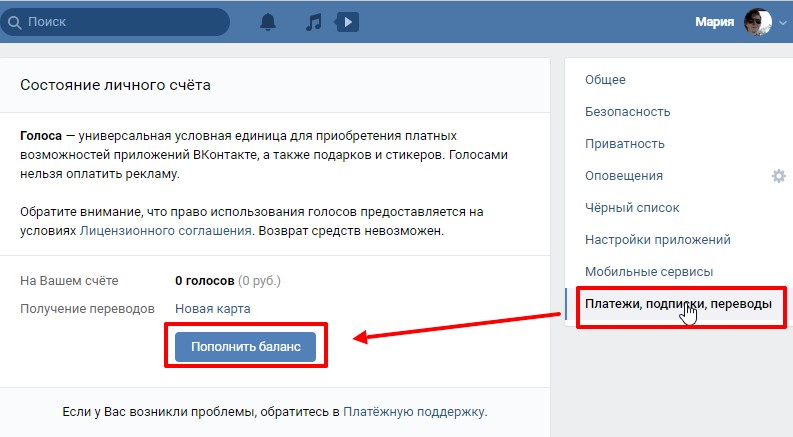Open the Лицензионного соглашения link
Viewport: 793px width, 437px height.
tap(165, 231)
